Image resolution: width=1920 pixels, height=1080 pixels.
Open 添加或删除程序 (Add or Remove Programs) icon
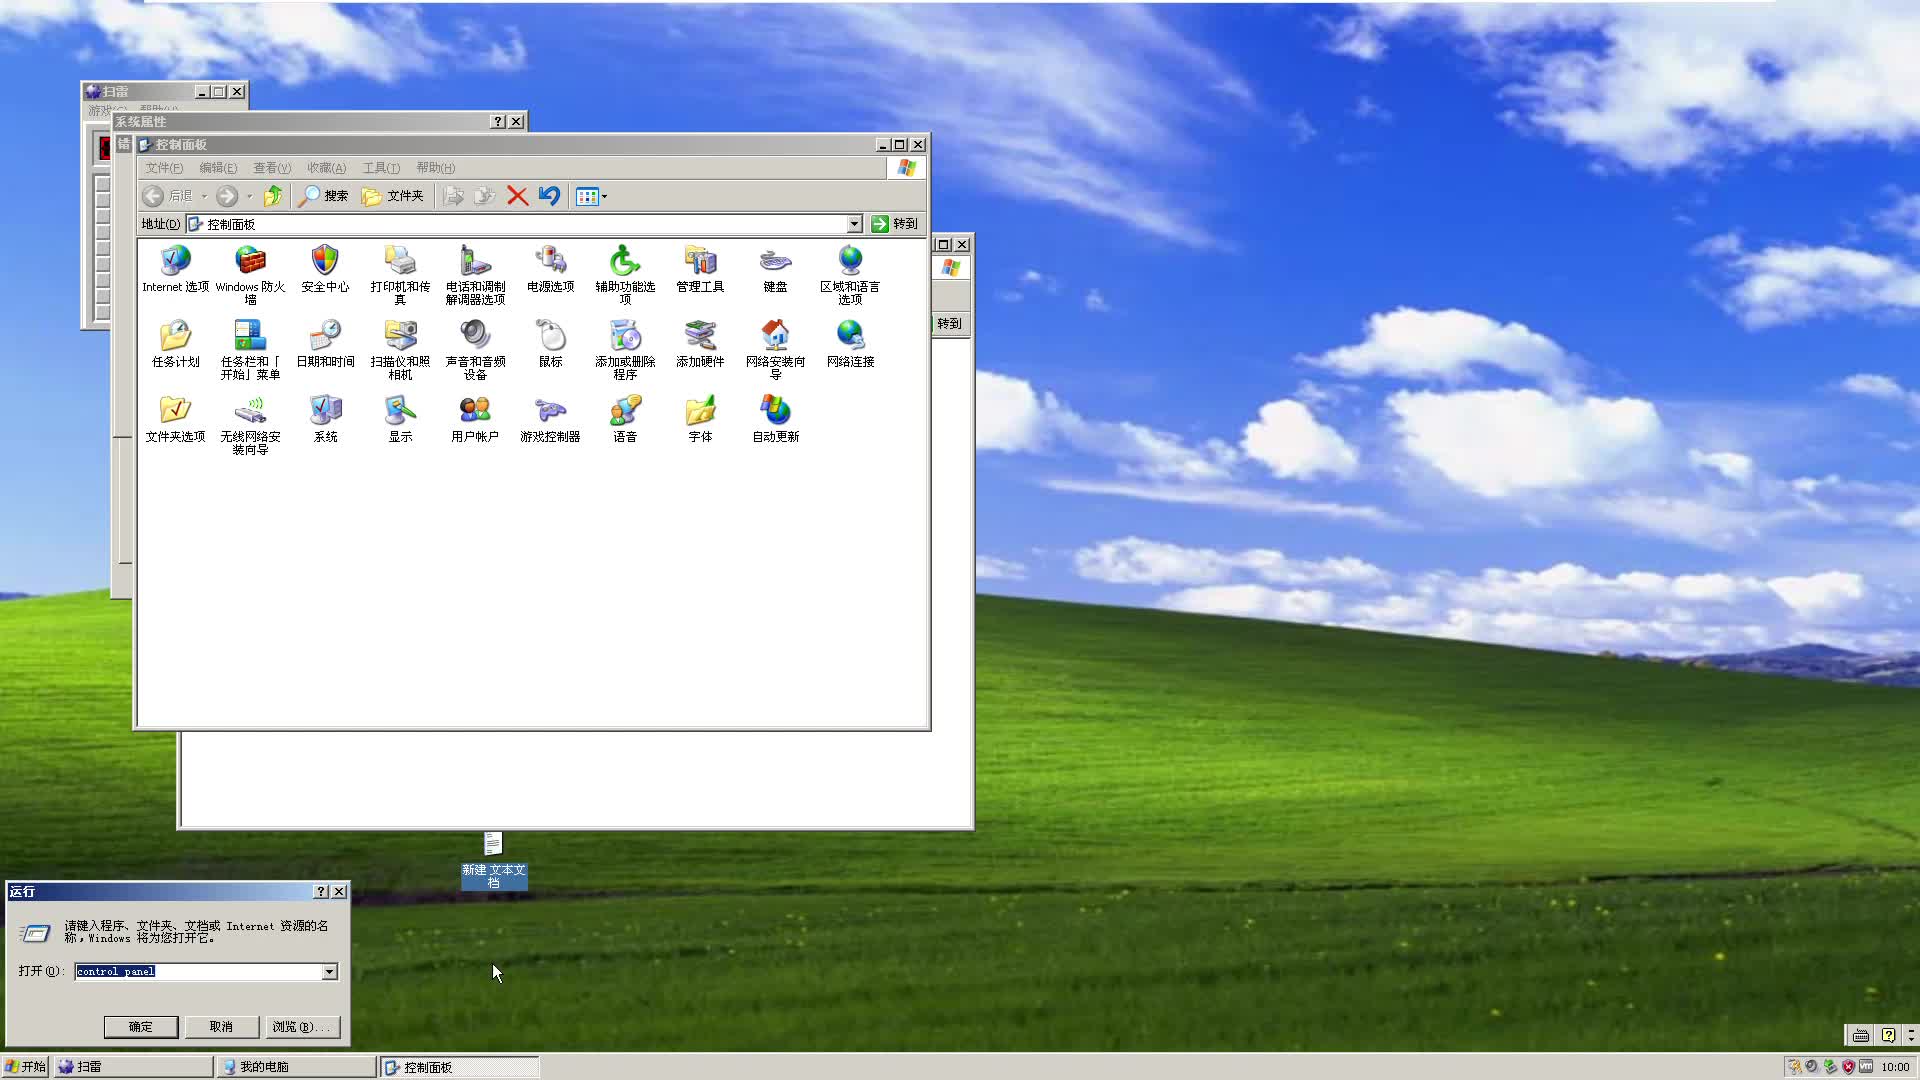[x=625, y=337]
